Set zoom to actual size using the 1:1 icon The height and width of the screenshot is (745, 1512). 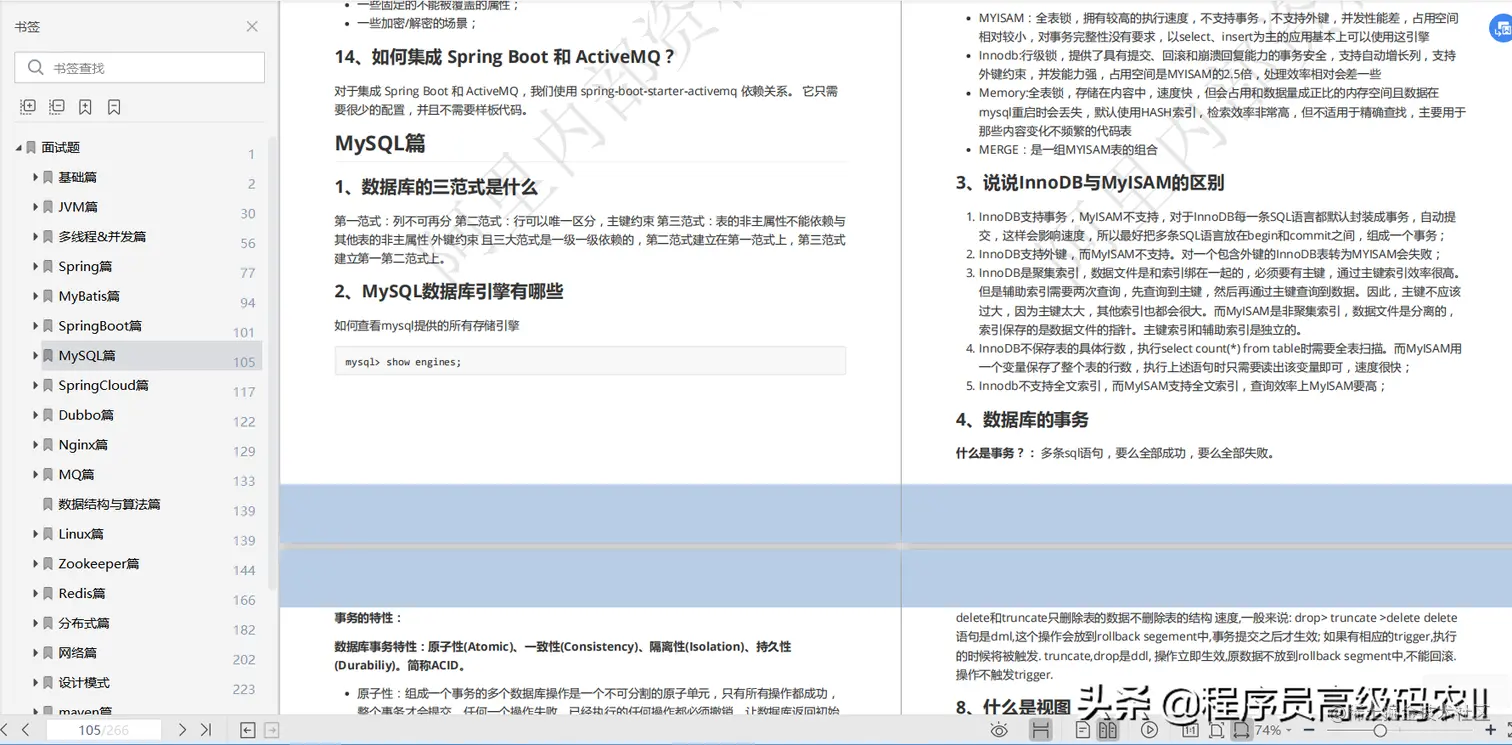[x=1190, y=730]
